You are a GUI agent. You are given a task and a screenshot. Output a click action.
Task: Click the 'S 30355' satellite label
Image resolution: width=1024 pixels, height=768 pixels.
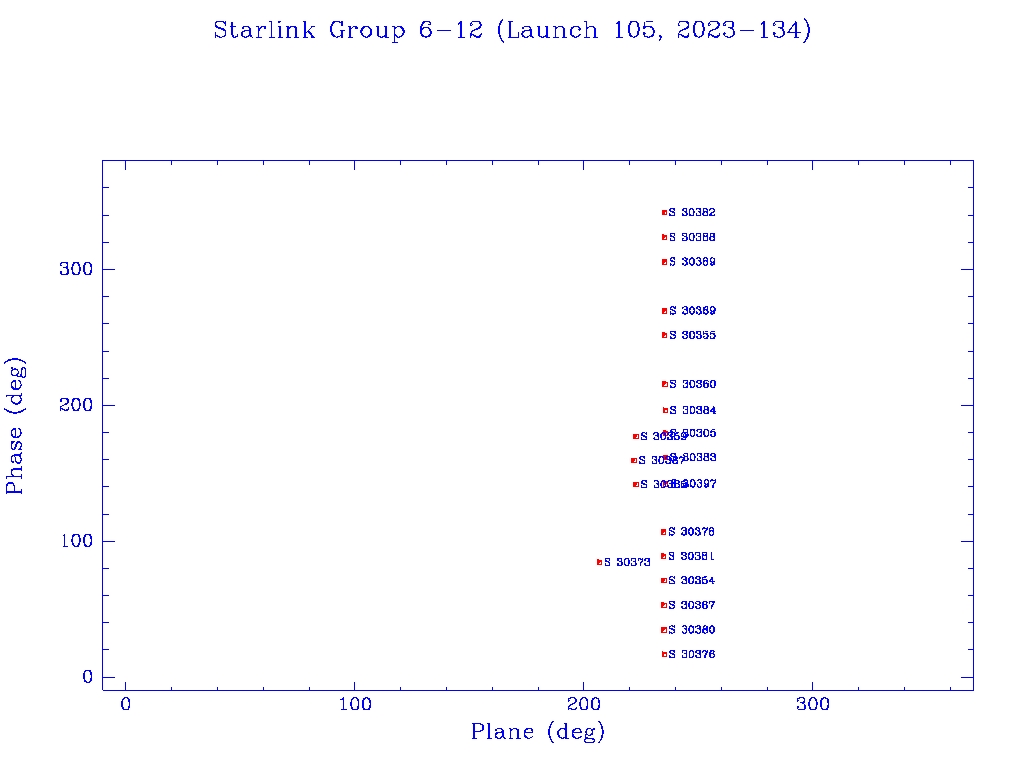click(x=692, y=335)
